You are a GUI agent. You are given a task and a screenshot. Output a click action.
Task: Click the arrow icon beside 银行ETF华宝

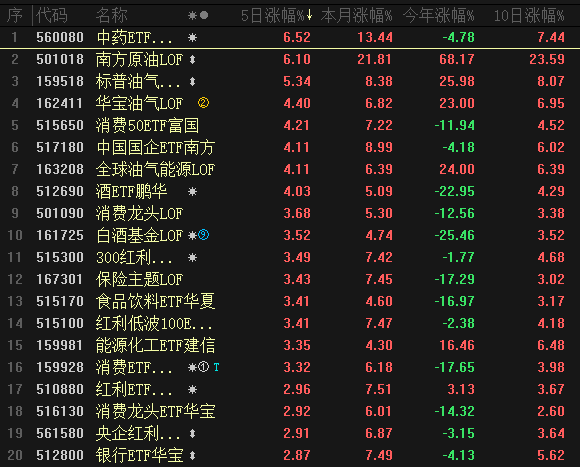coord(192,456)
